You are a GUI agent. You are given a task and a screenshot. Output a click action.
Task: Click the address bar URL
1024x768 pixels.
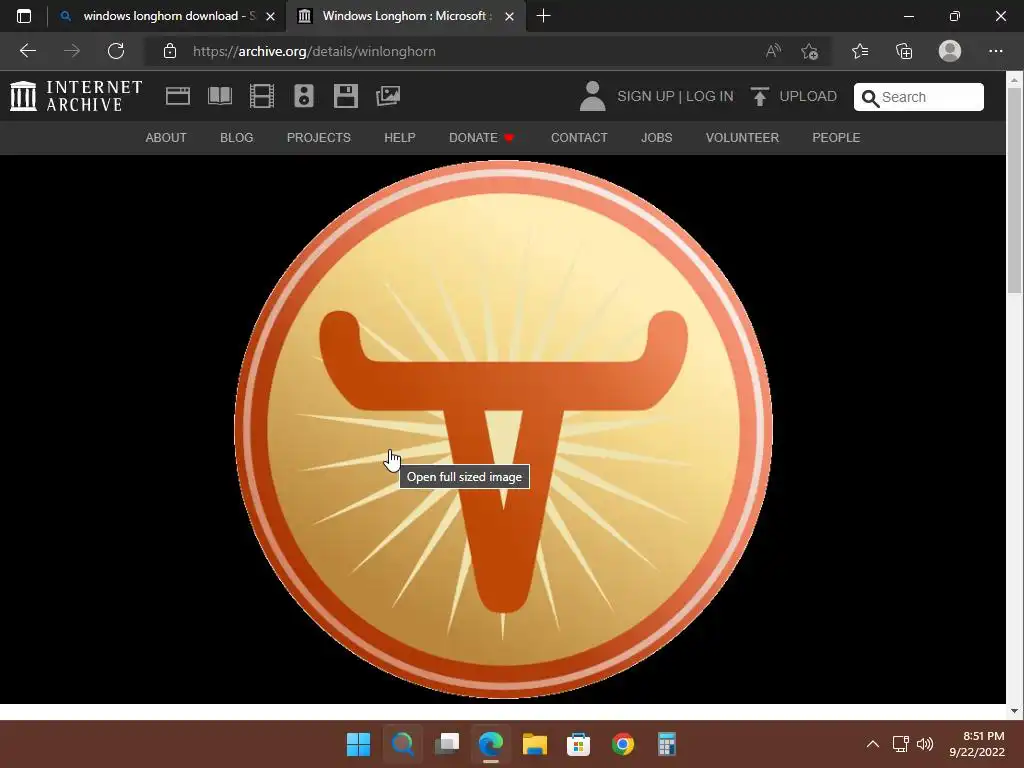314,51
